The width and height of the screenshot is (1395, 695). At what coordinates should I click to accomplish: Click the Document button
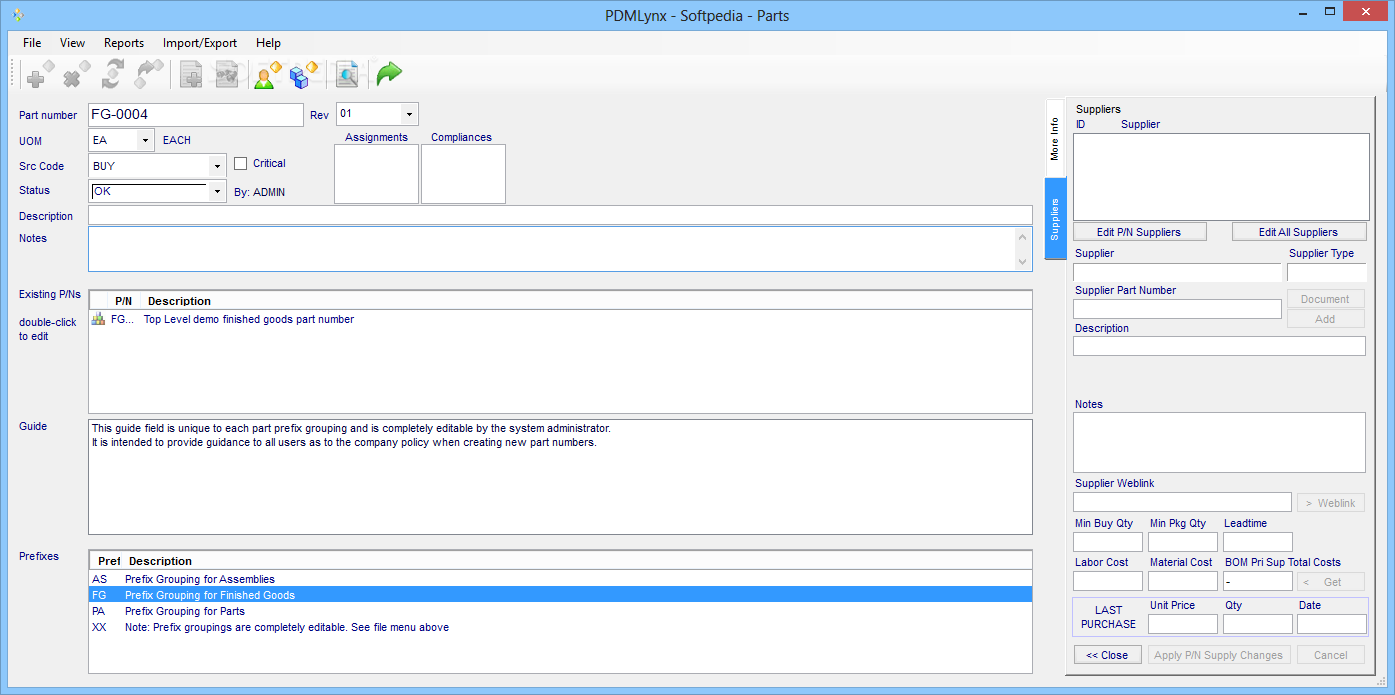point(1325,299)
